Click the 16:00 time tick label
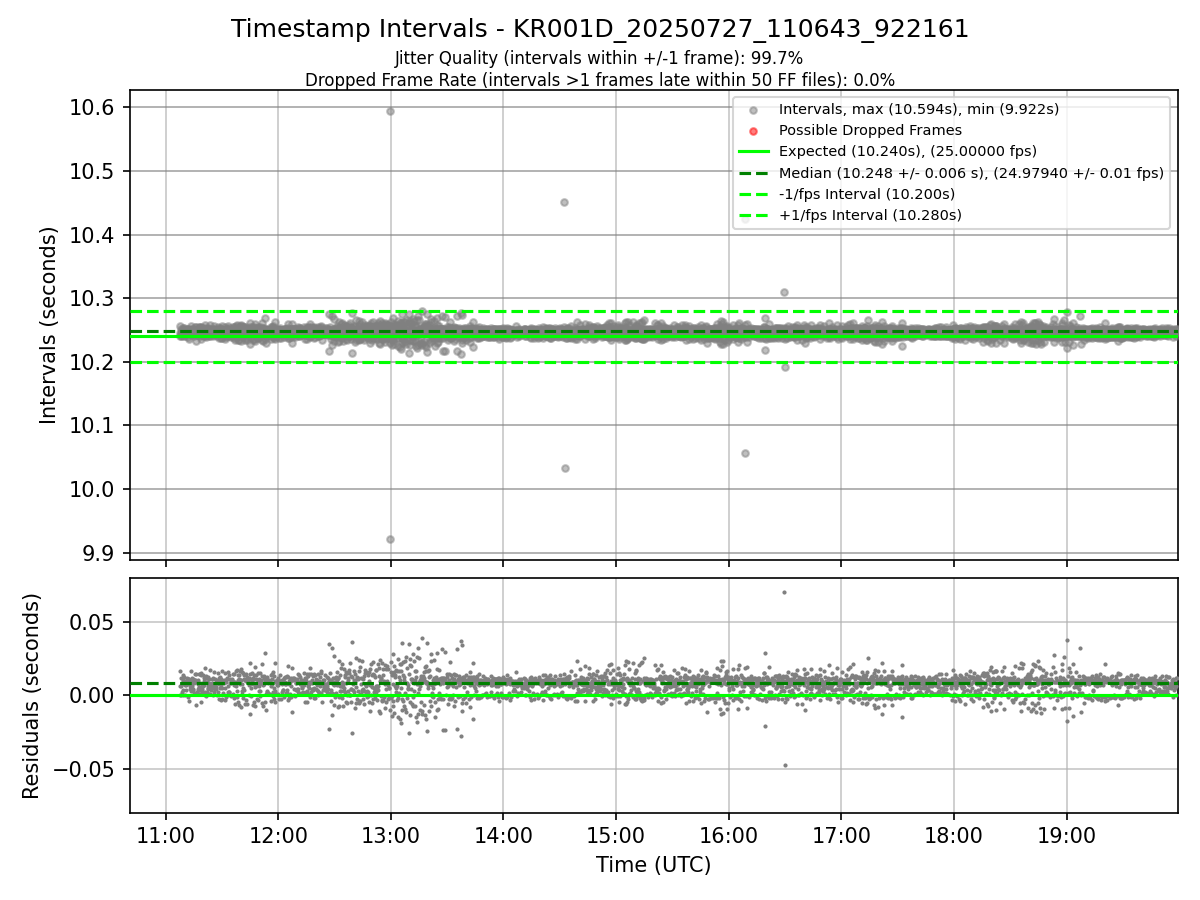 (x=728, y=835)
